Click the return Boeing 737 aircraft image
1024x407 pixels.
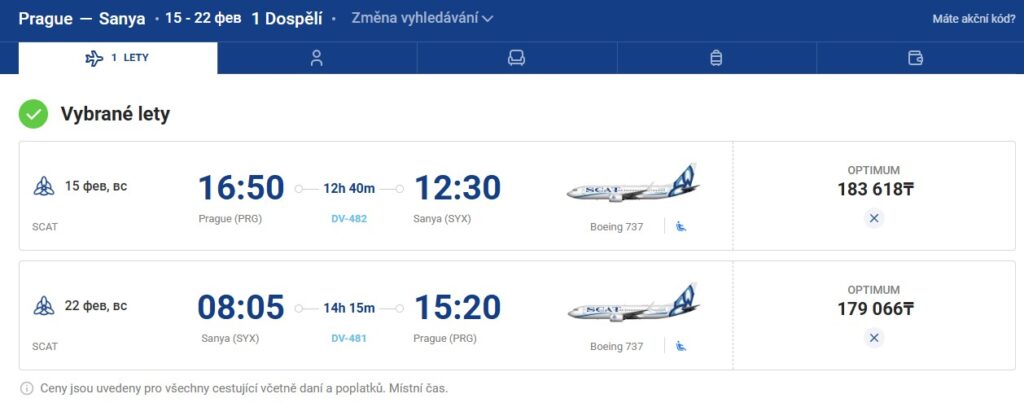click(x=632, y=304)
